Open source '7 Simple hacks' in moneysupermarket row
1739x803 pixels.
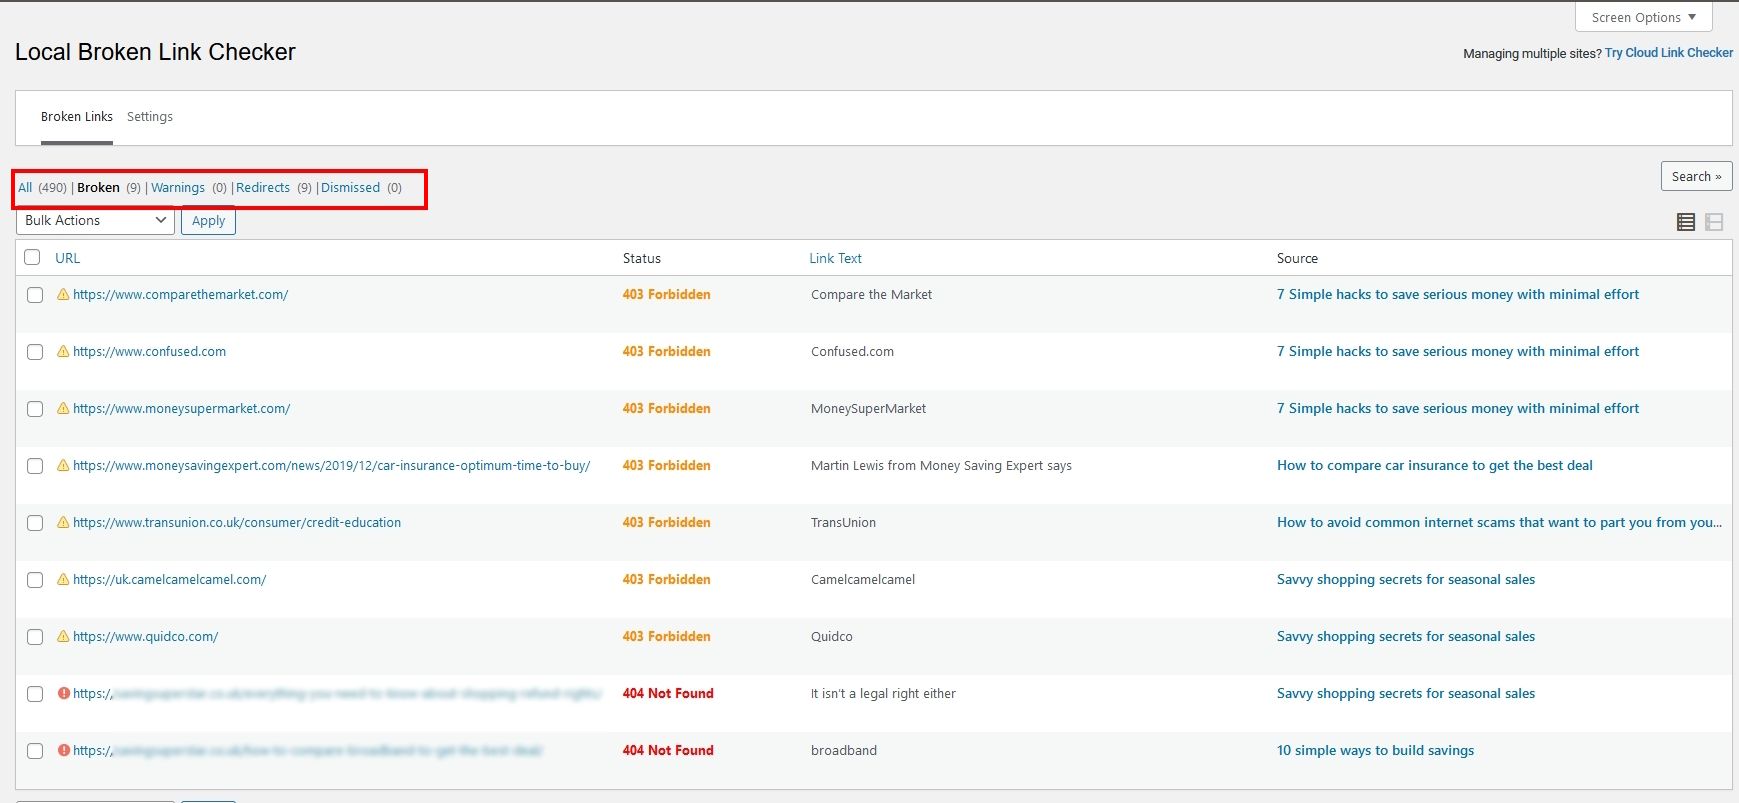pos(1458,409)
